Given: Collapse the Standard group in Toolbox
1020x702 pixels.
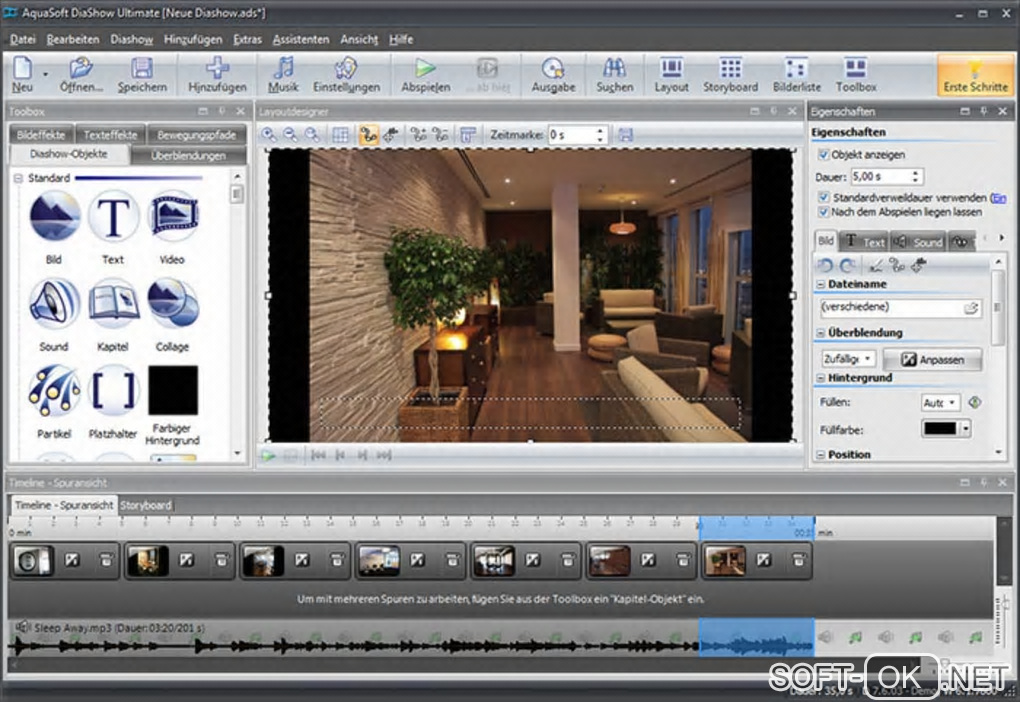Looking at the screenshot, I should (x=18, y=178).
